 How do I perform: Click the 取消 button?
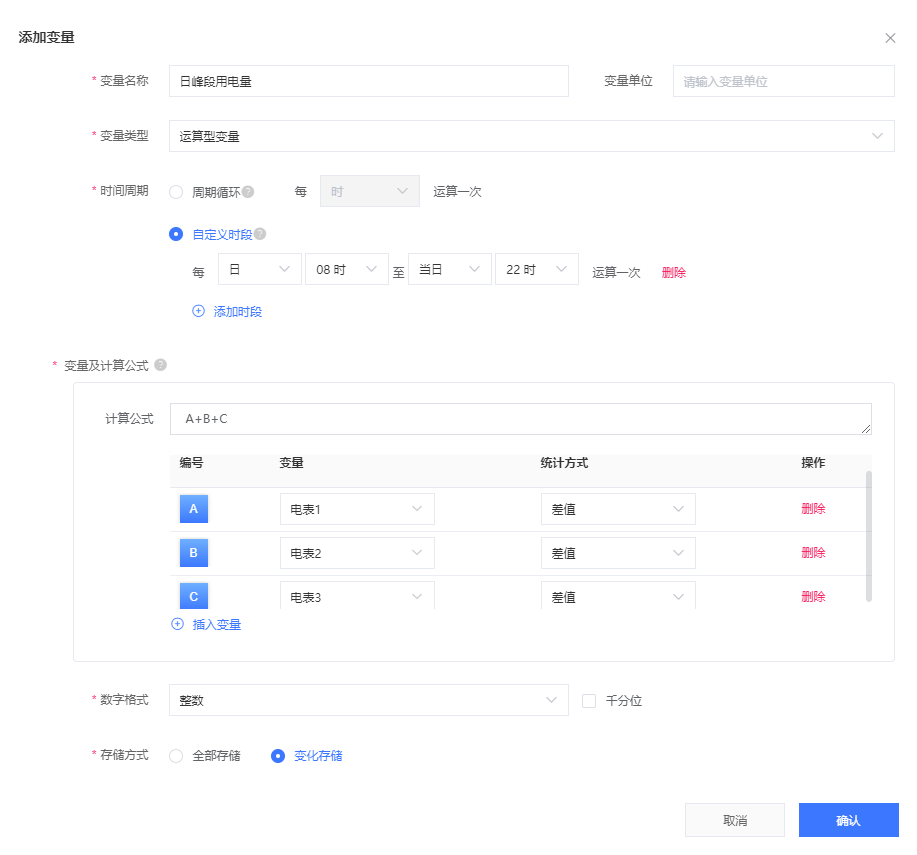point(734,820)
